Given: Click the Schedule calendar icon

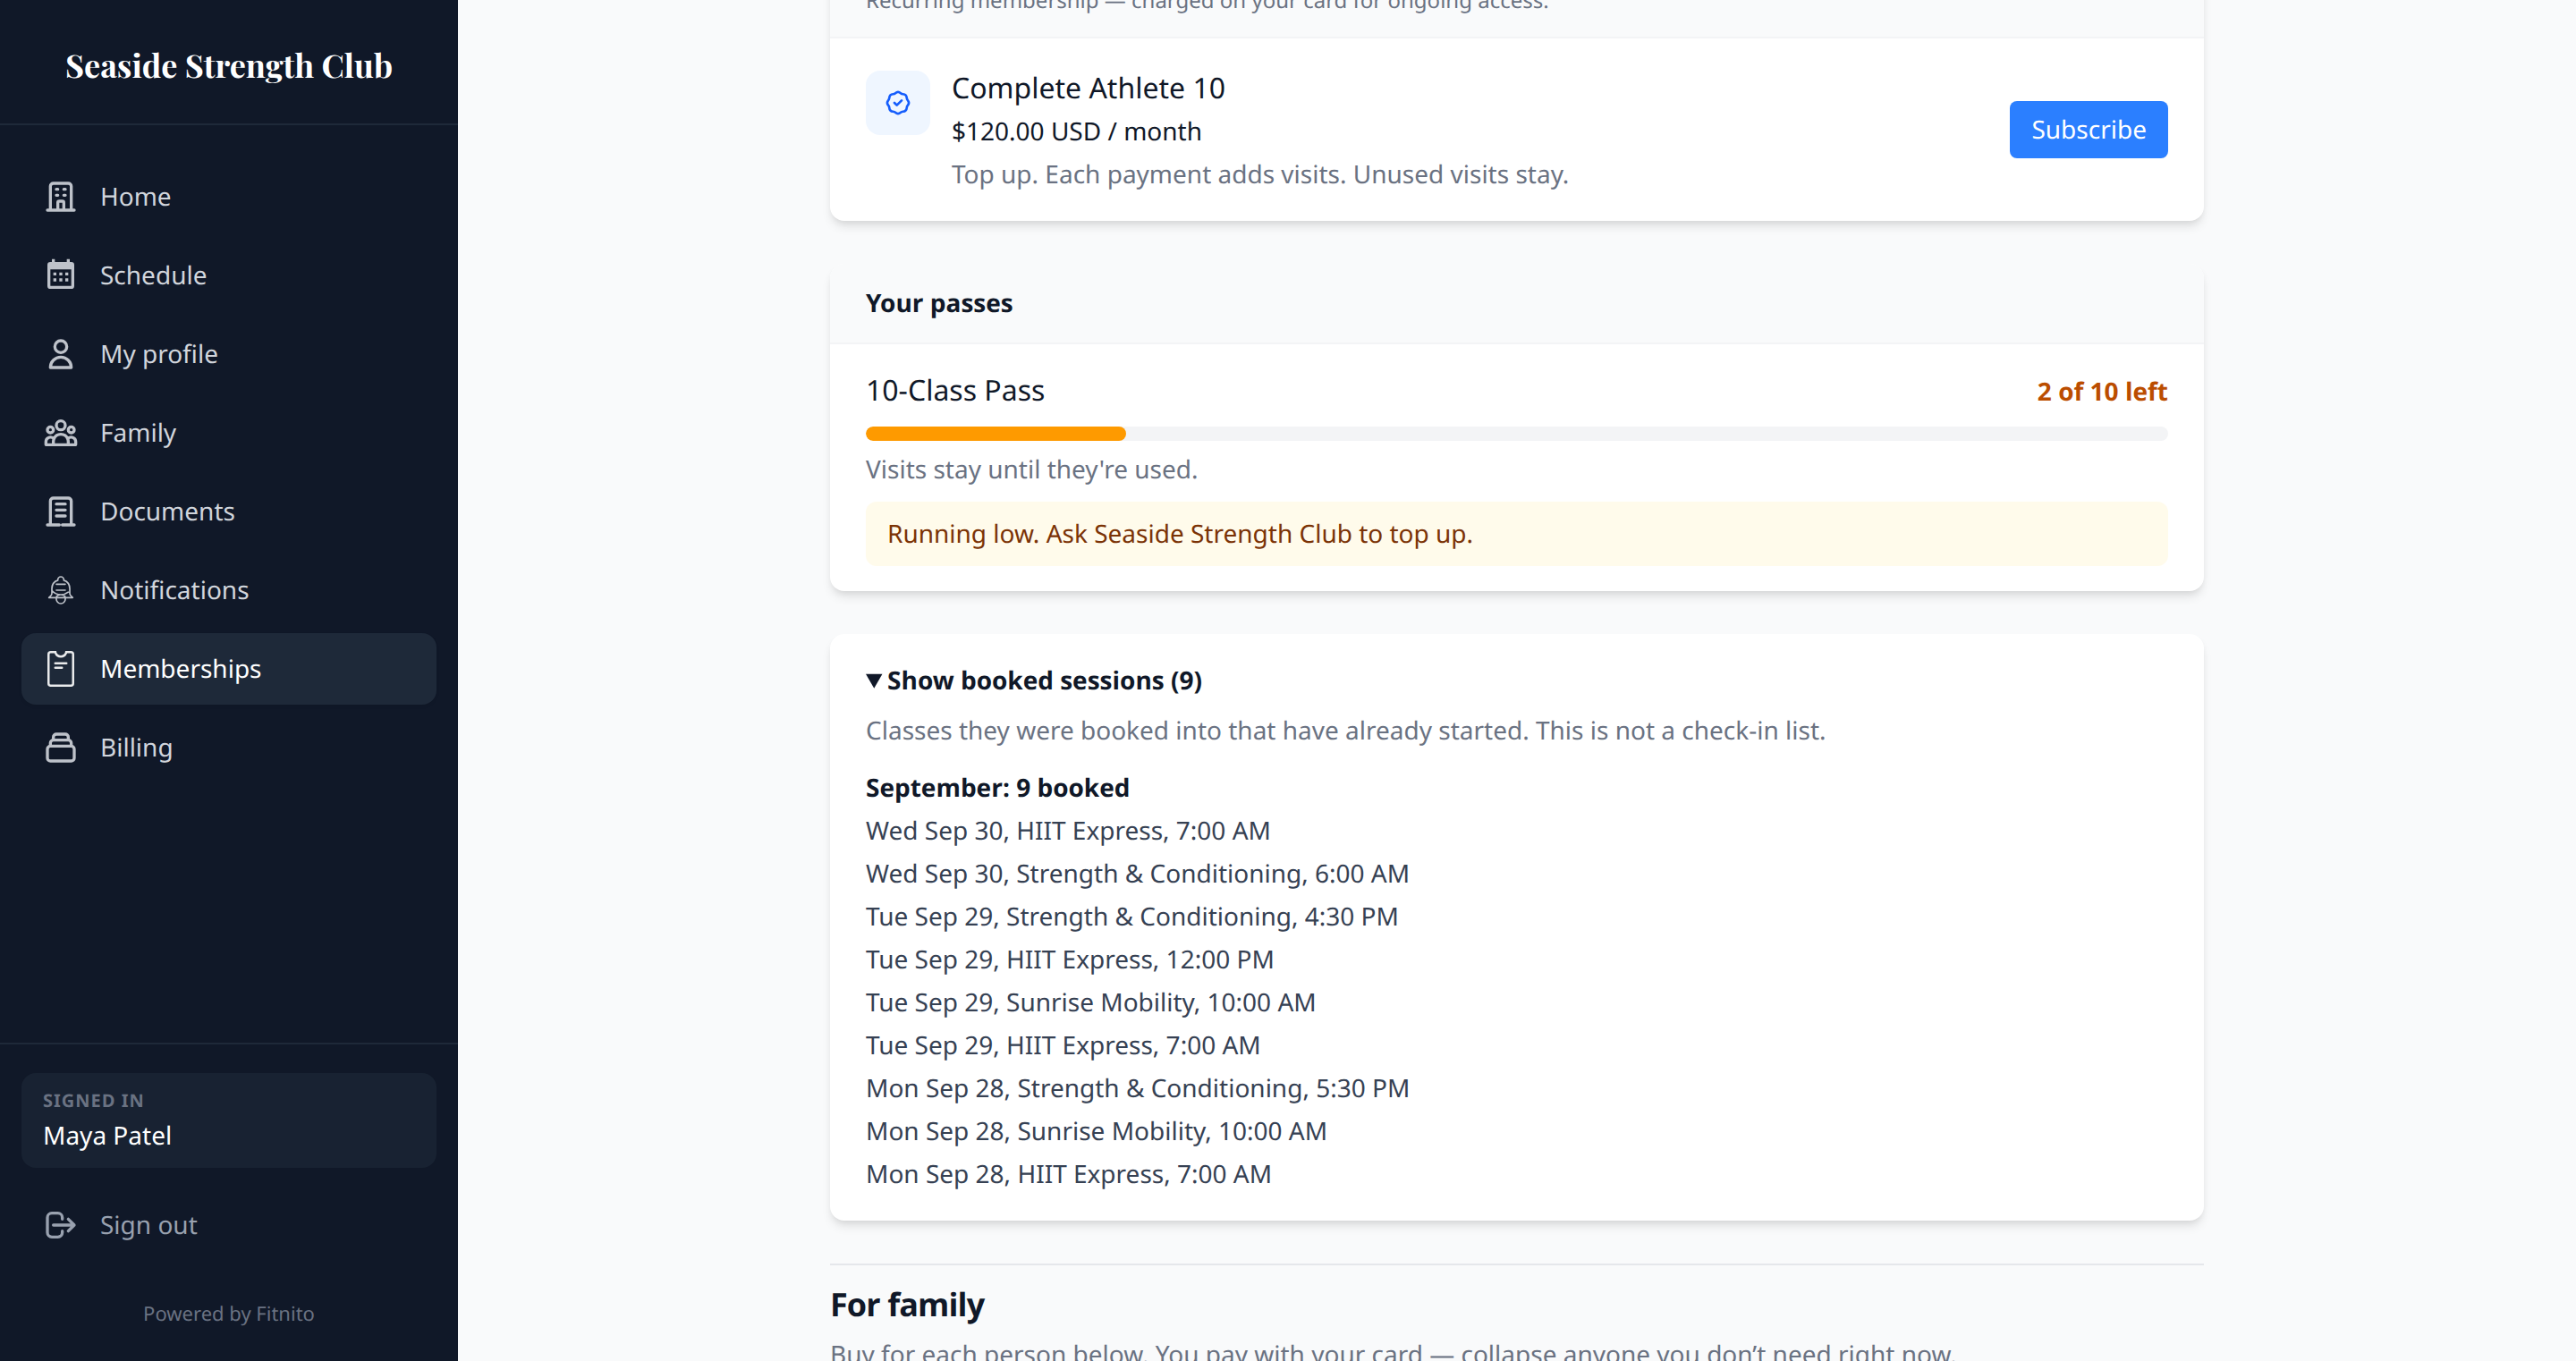Looking at the screenshot, I should coord(61,275).
